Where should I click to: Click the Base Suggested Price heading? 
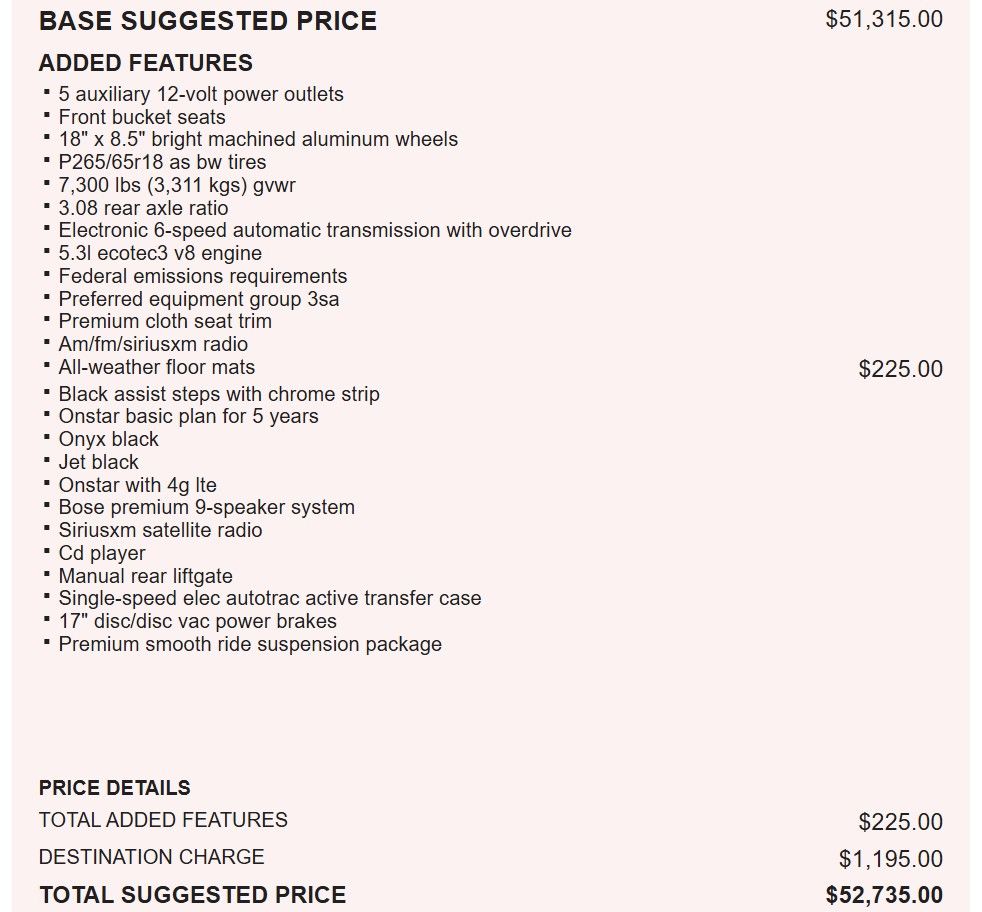click(x=208, y=21)
